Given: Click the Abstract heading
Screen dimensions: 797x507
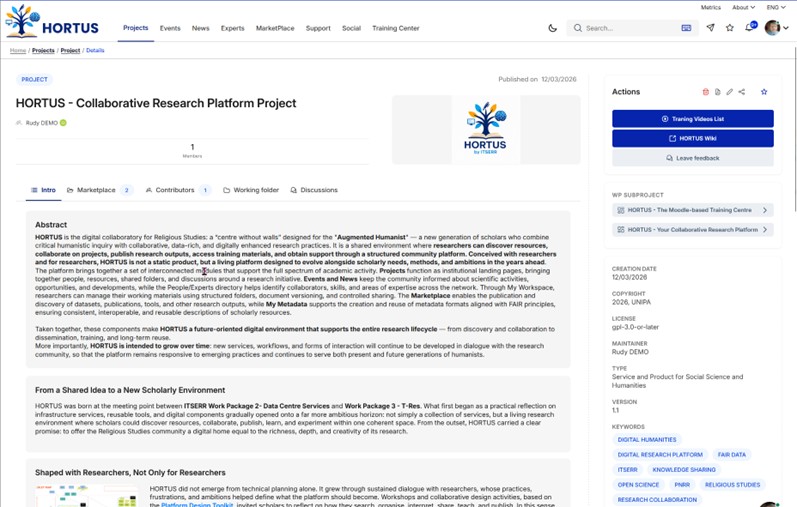Looking at the screenshot, I should pyautogui.click(x=51, y=225).
